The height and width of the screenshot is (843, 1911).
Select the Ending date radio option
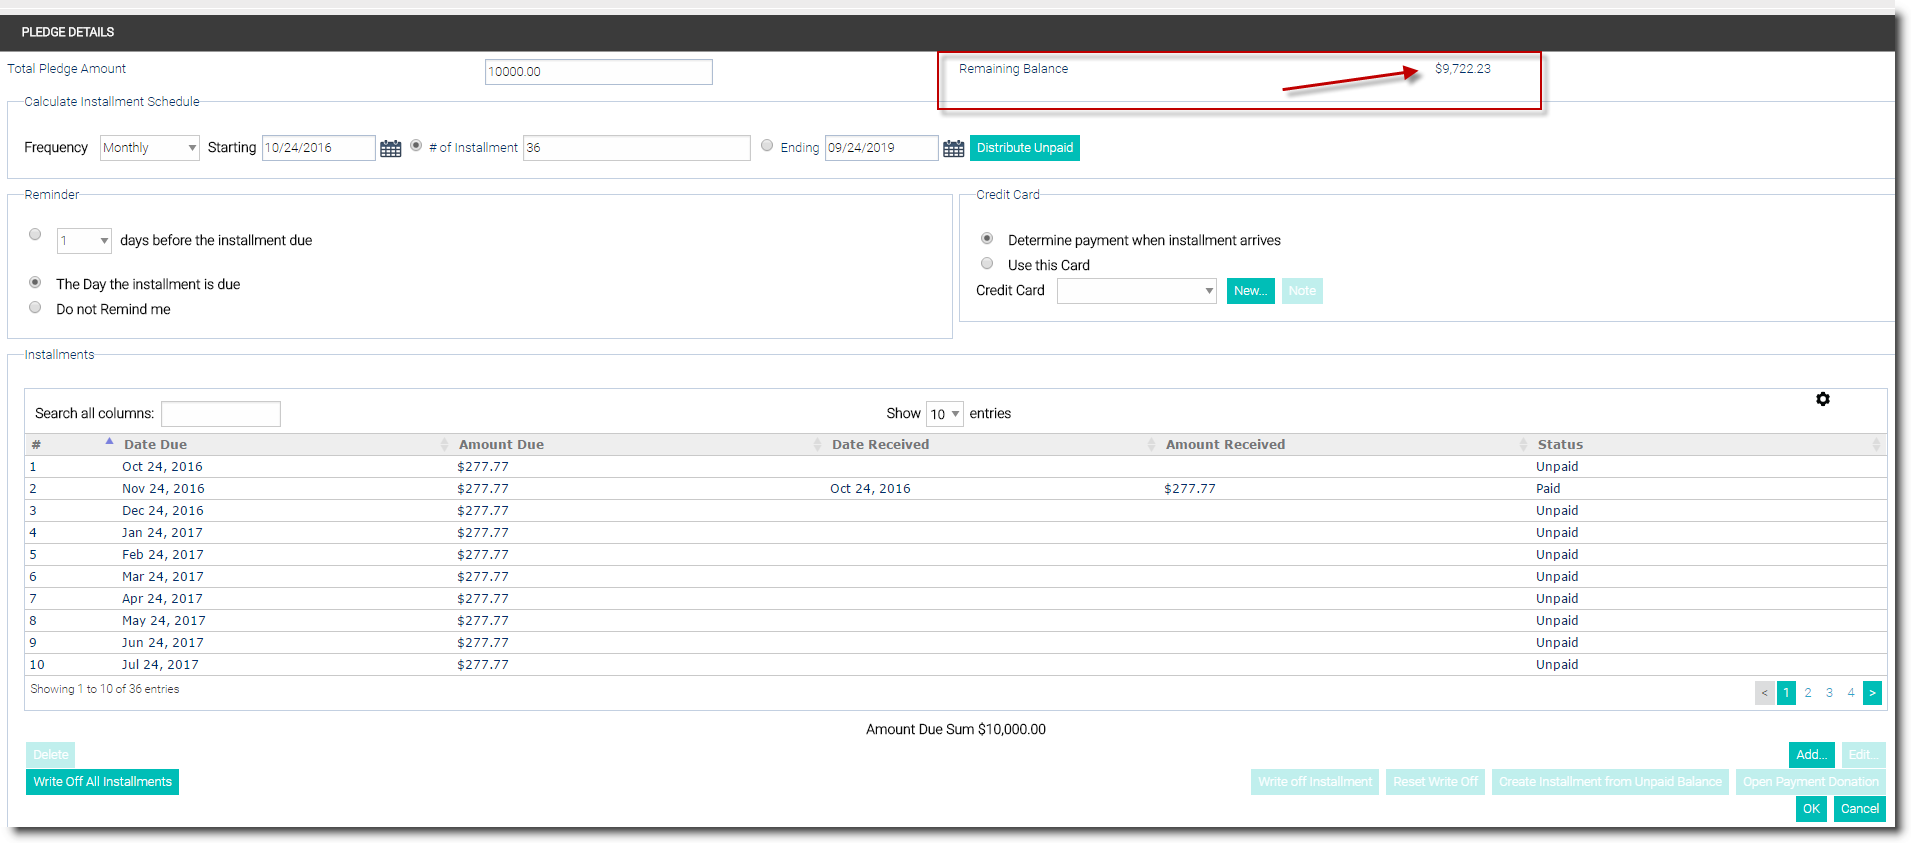767,145
